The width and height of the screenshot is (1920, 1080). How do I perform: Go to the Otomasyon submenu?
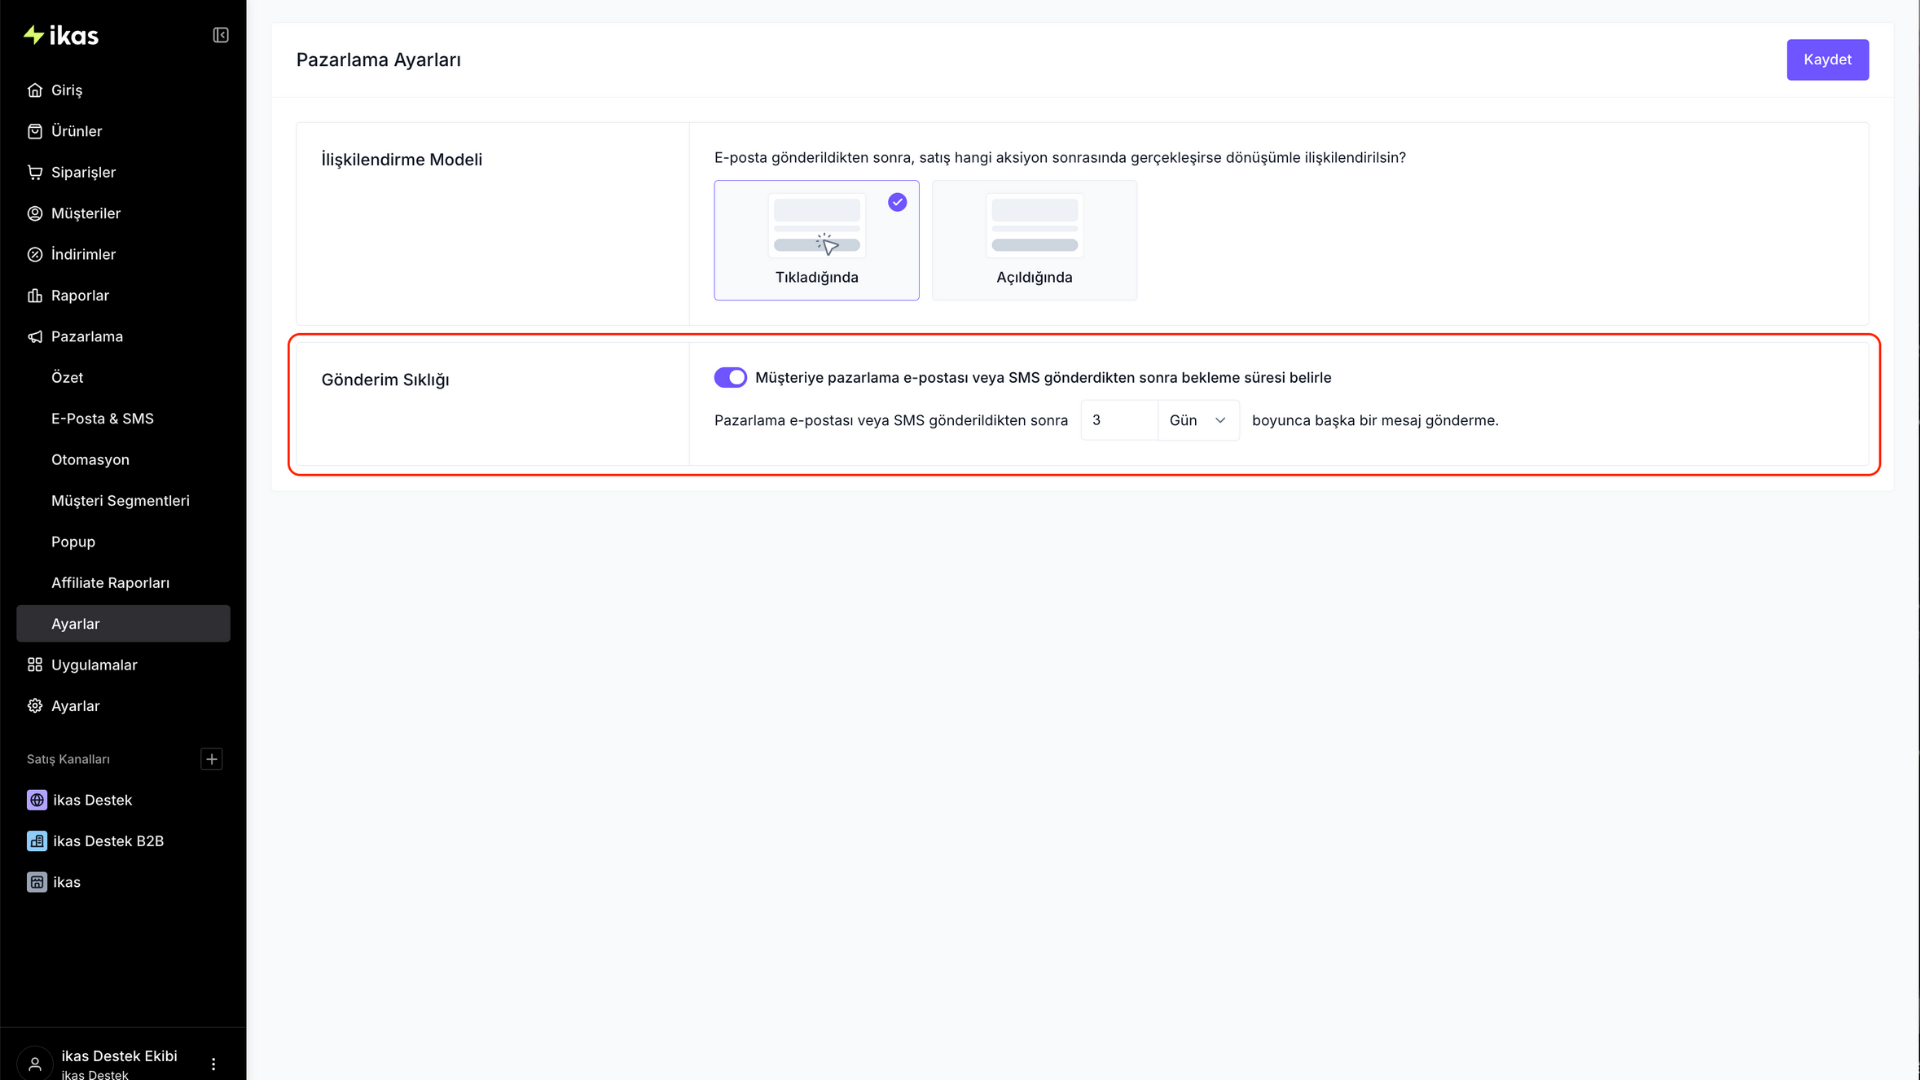123,459
